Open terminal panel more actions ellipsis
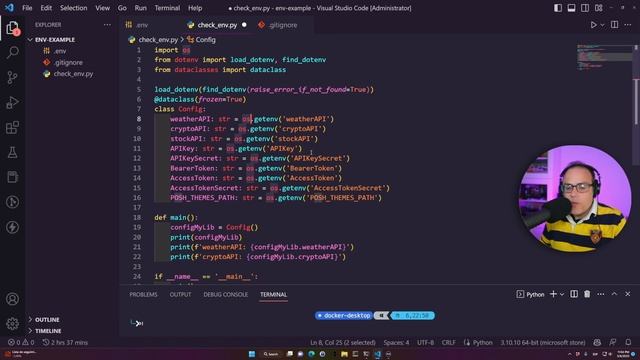The image size is (640, 360). tap(600, 294)
